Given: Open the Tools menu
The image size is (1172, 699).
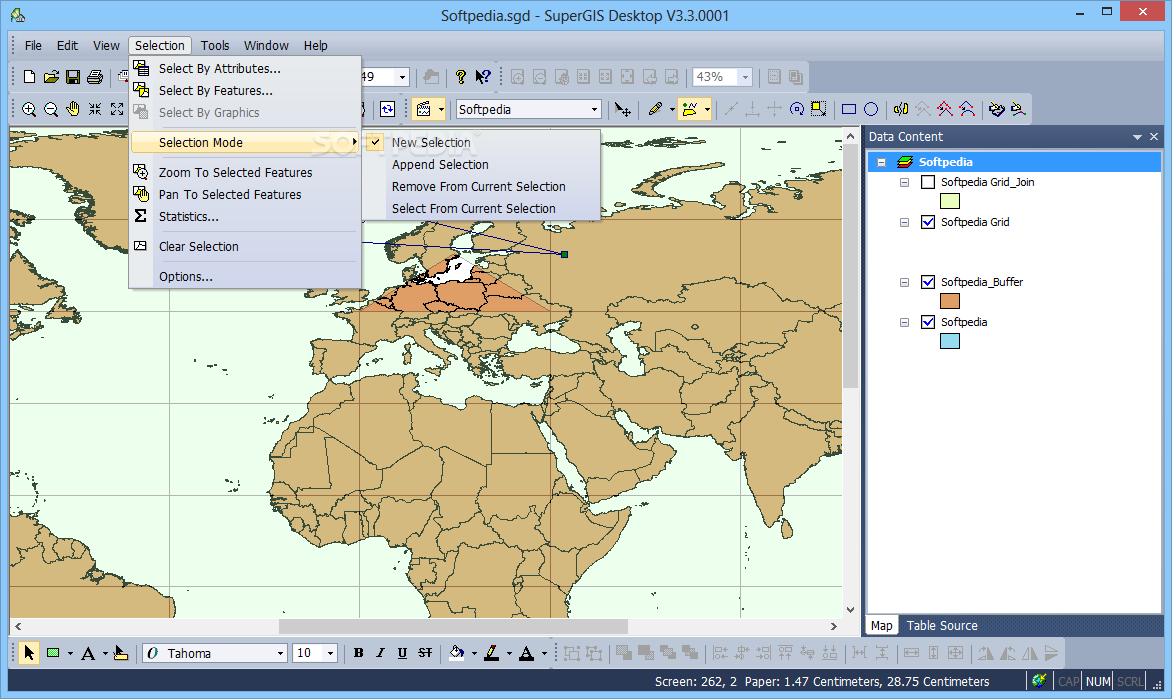Looking at the screenshot, I should pos(215,46).
